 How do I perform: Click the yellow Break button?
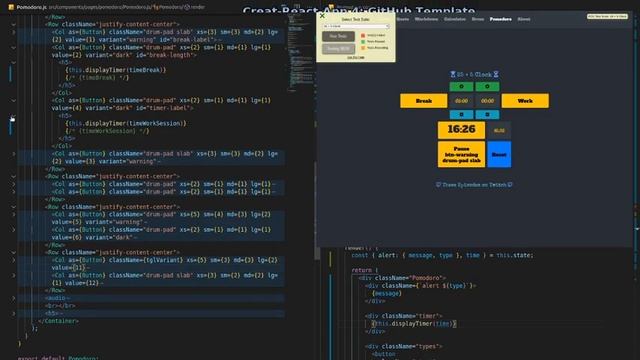tap(424, 101)
